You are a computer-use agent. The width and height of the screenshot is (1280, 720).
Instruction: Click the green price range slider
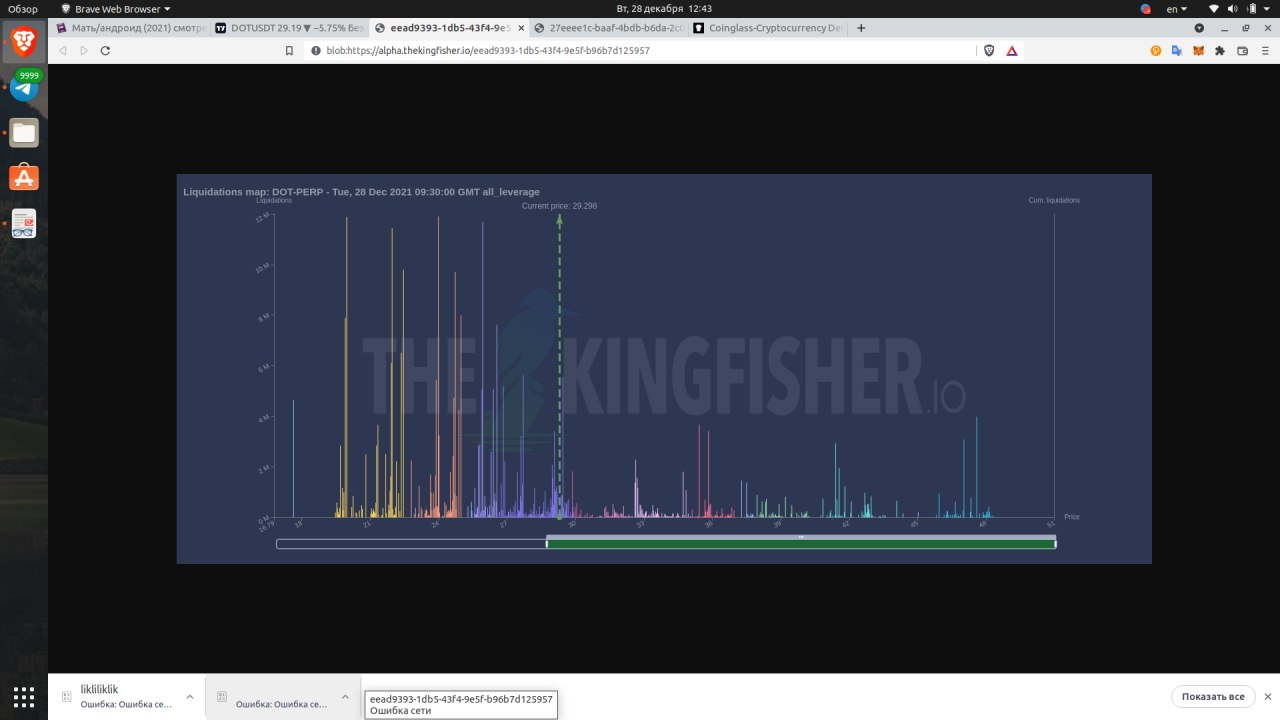[801, 544]
